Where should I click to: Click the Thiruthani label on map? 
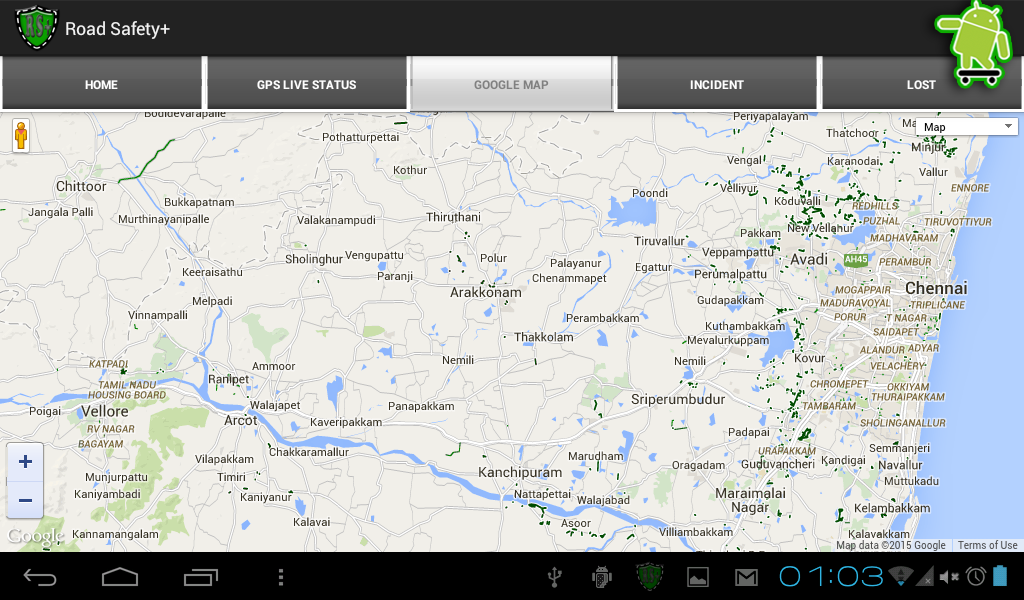click(453, 217)
